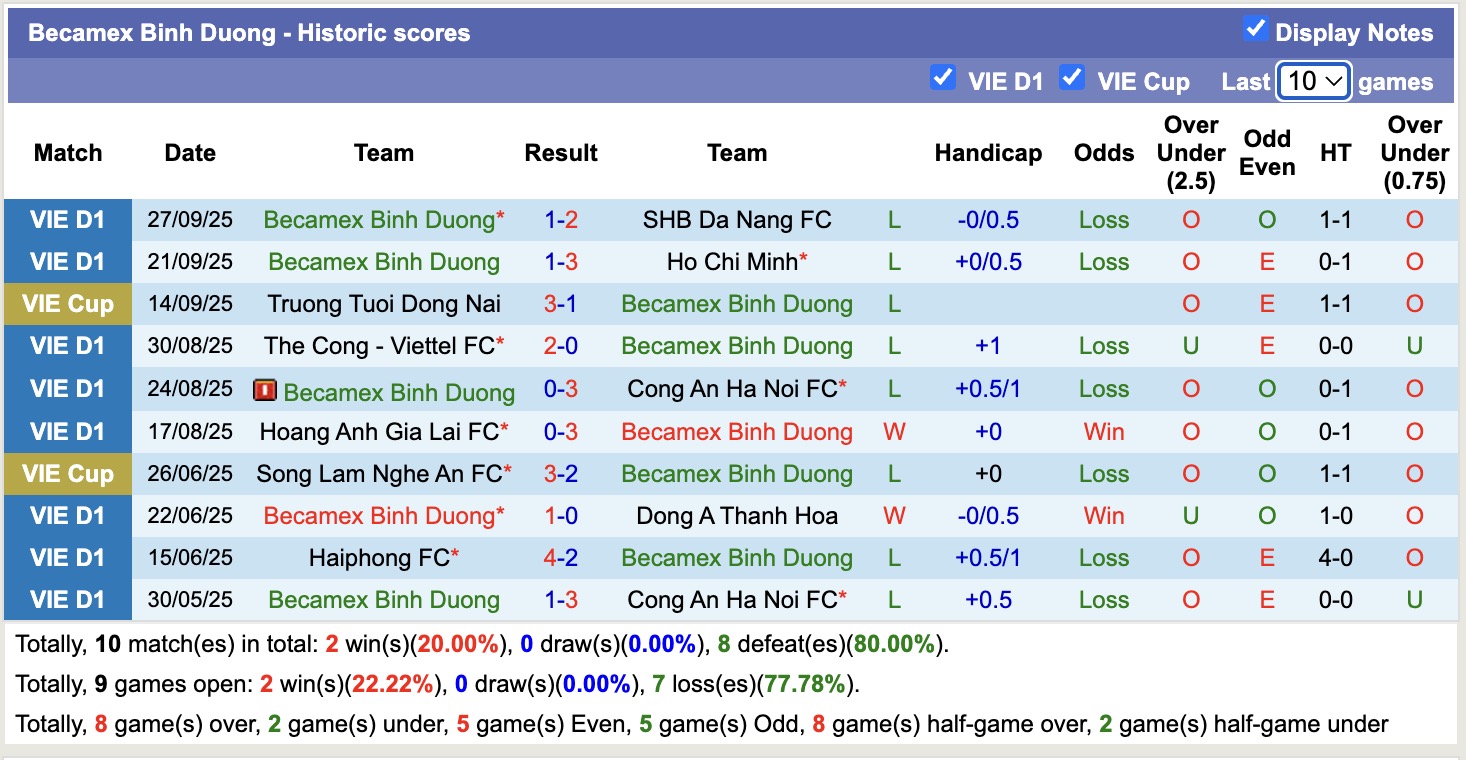
Task: Expand the games selector arrow
Action: click(1334, 80)
